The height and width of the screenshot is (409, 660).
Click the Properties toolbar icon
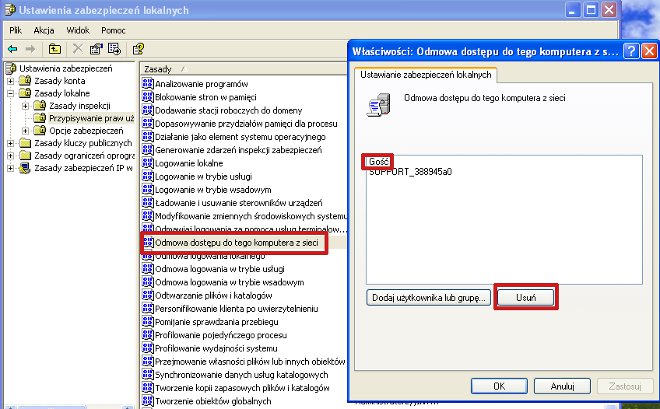96,48
